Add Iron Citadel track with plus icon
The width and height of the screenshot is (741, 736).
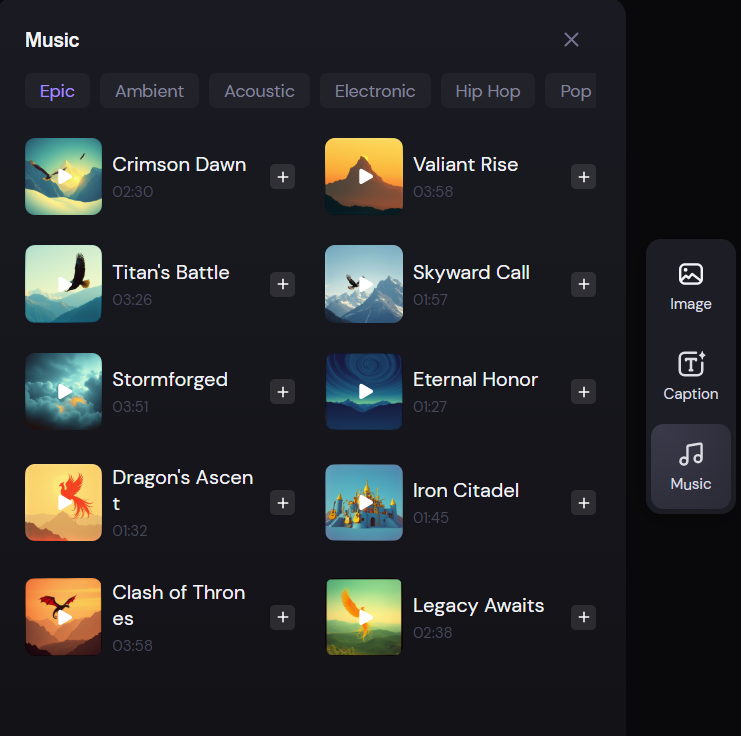[x=584, y=503]
